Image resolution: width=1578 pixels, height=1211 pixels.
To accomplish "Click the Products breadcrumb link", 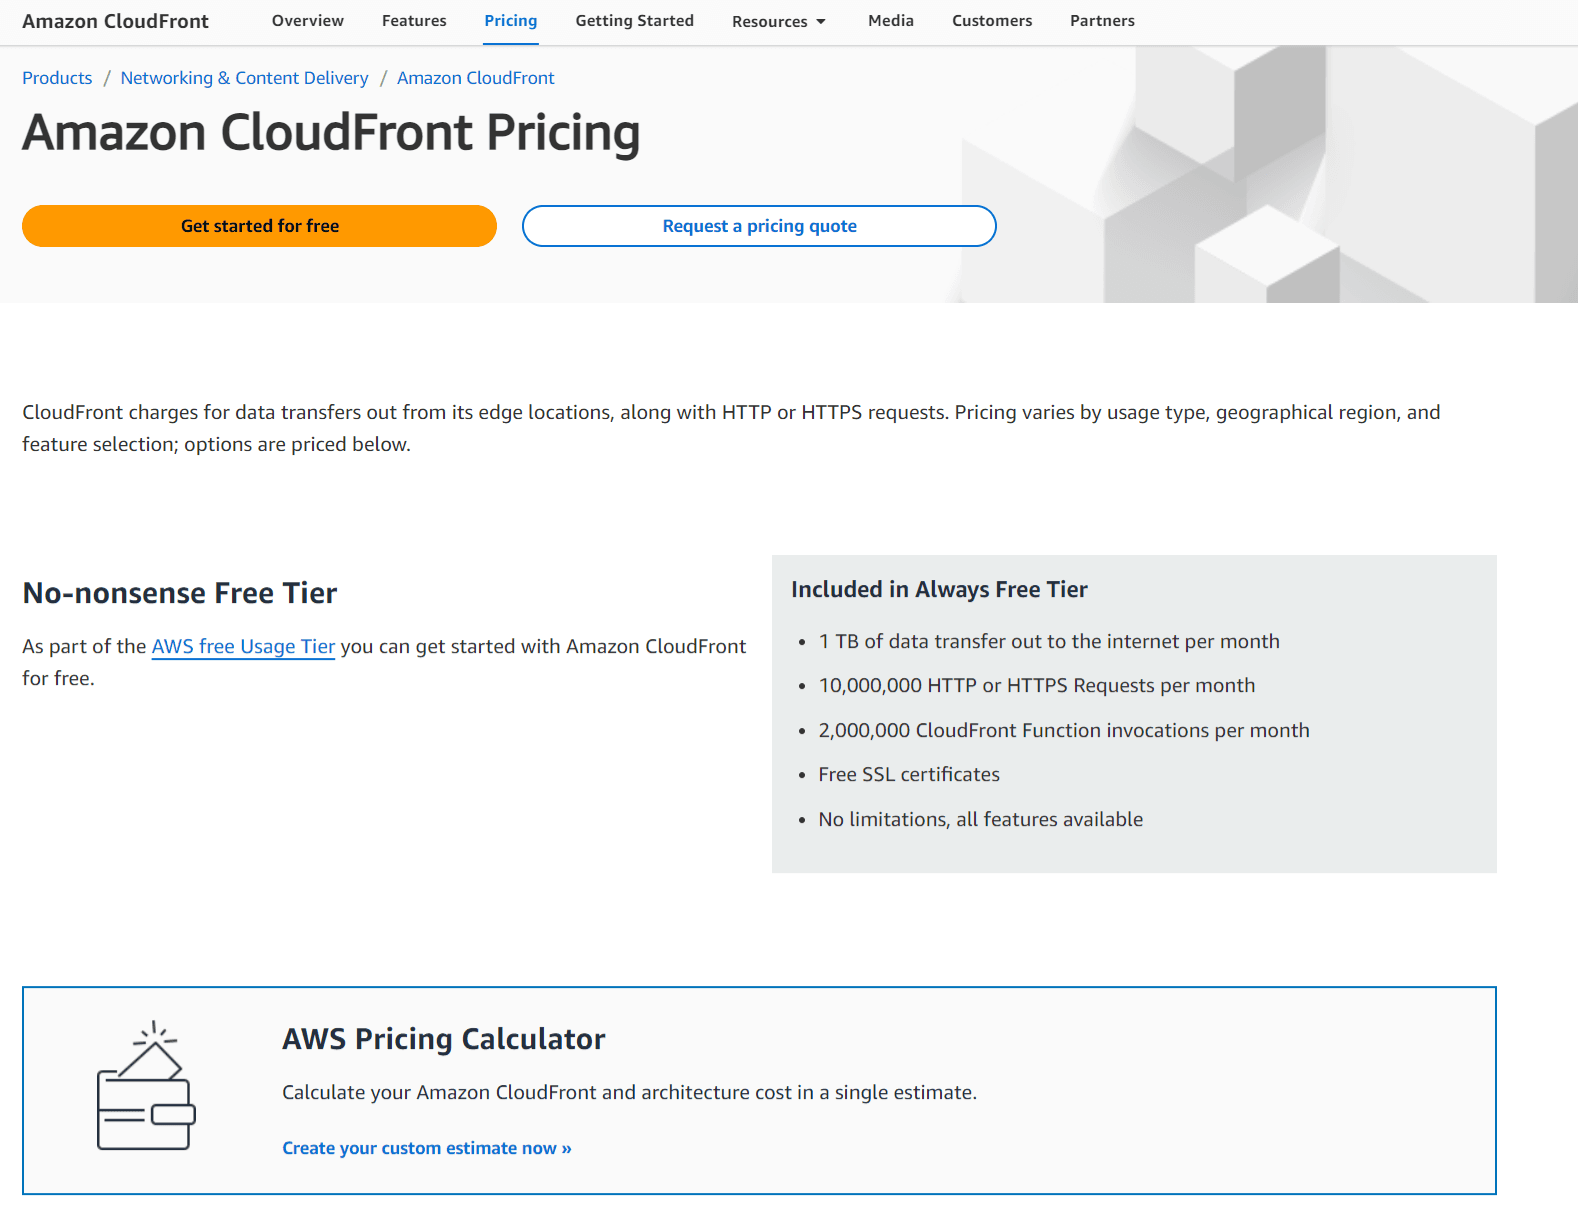I will [x=57, y=78].
